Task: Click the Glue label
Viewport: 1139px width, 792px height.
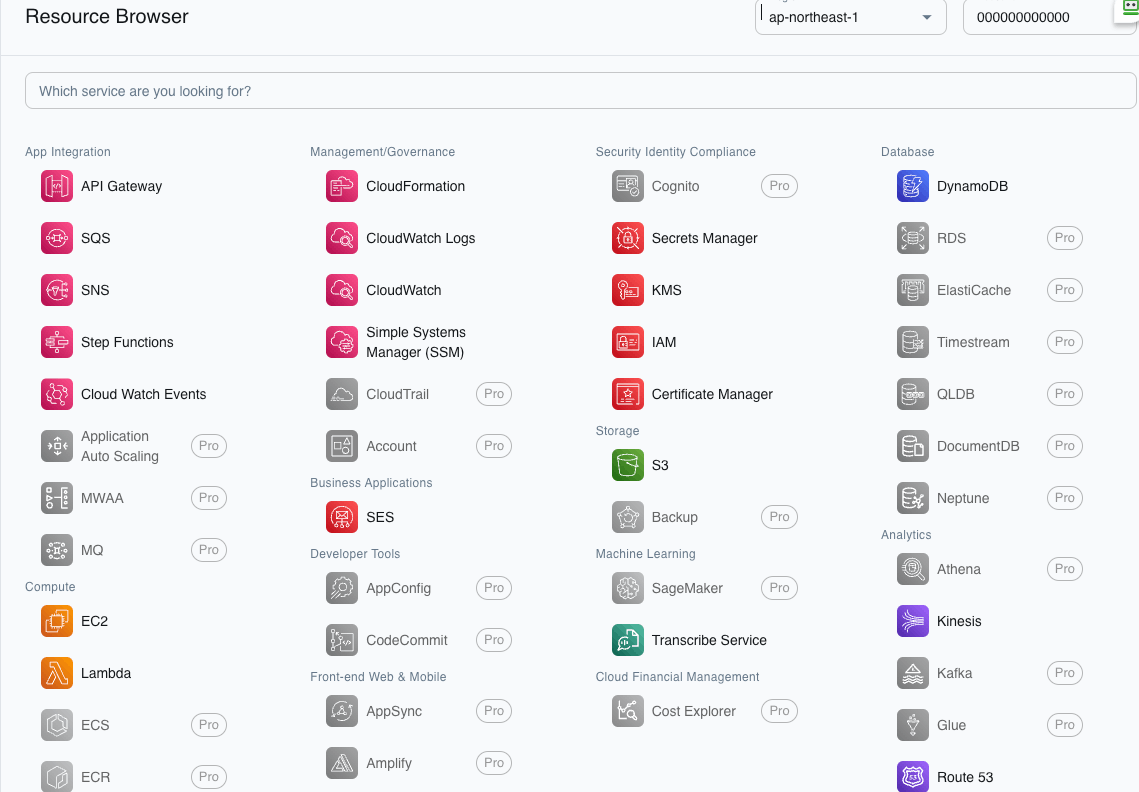Action: [951, 725]
